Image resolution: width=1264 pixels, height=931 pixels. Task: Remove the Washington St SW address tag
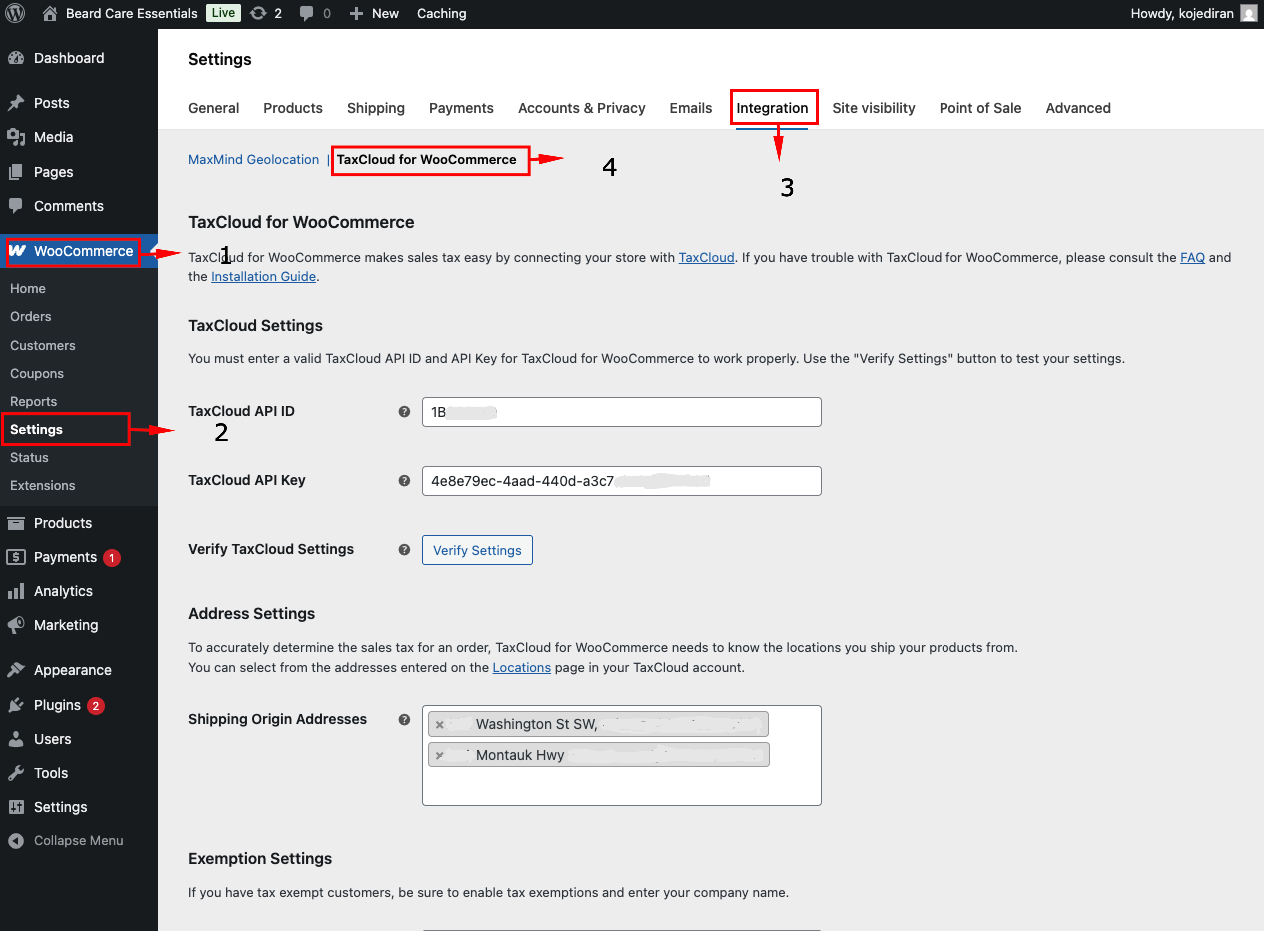pyautogui.click(x=439, y=725)
